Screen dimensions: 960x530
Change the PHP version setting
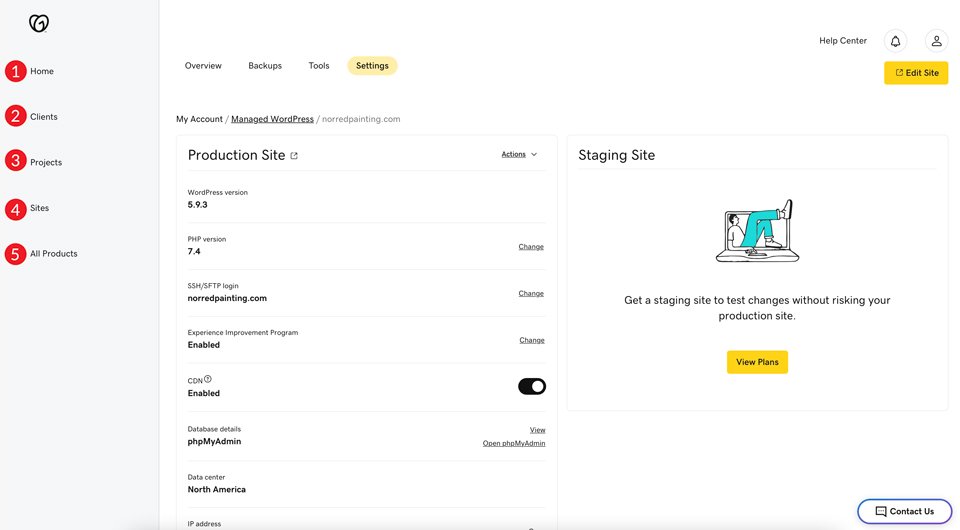coord(531,247)
